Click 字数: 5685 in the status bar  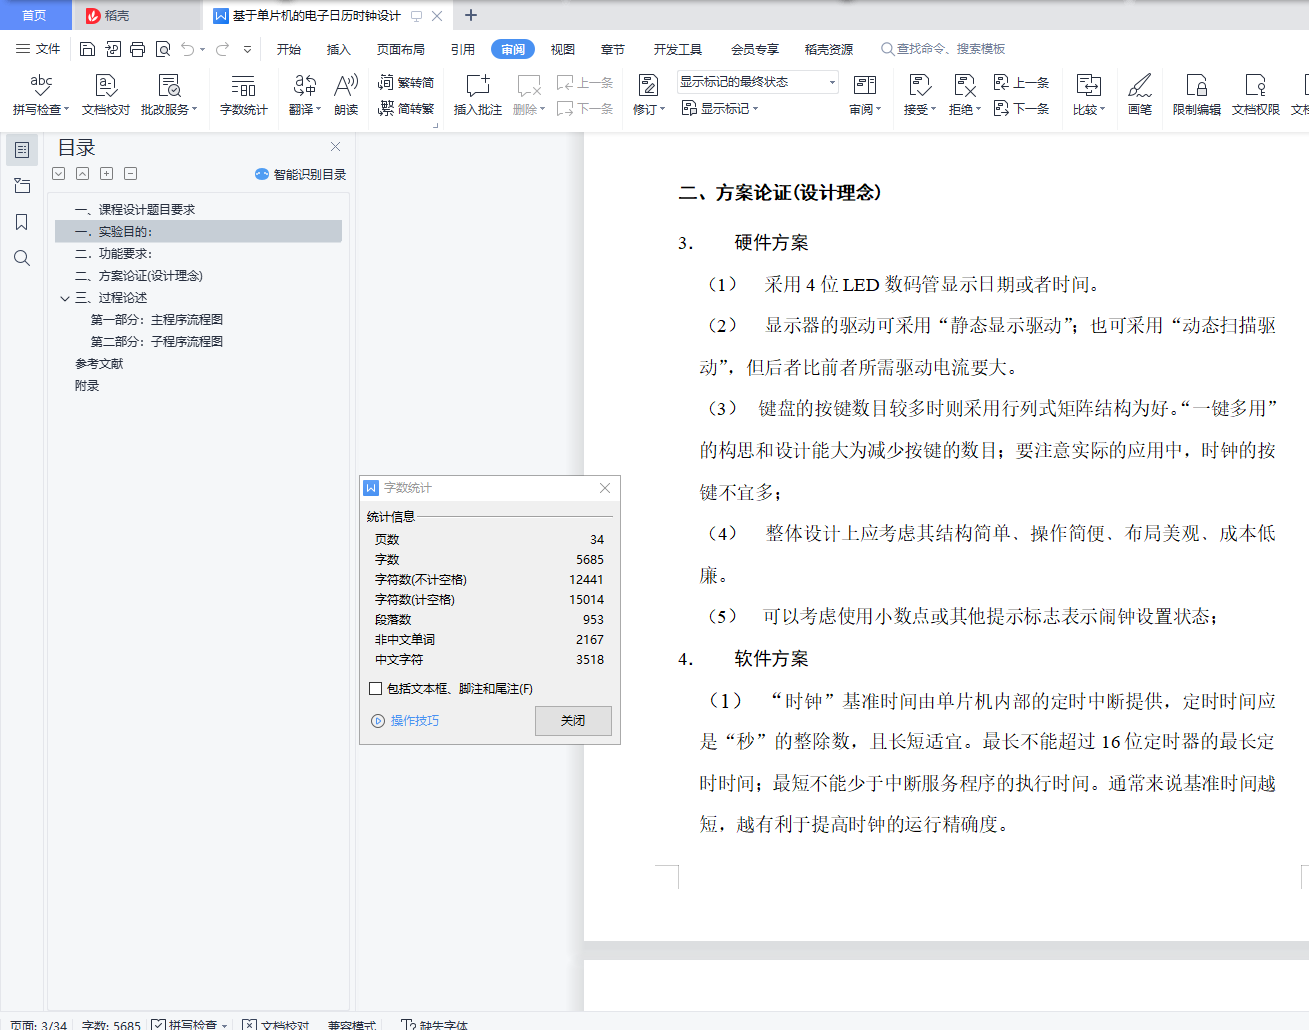pyautogui.click(x=111, y=1025)
